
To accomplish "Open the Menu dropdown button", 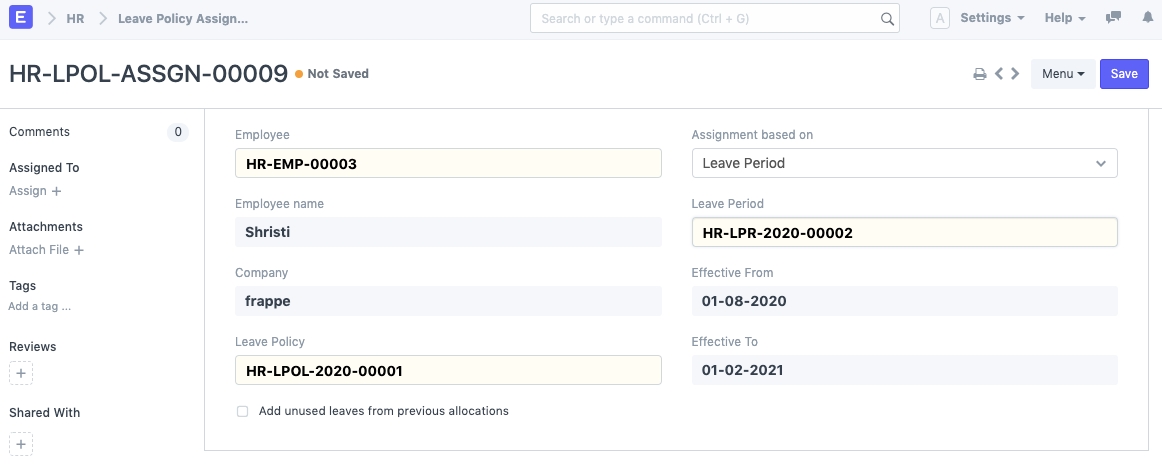I will (1062, 74).
